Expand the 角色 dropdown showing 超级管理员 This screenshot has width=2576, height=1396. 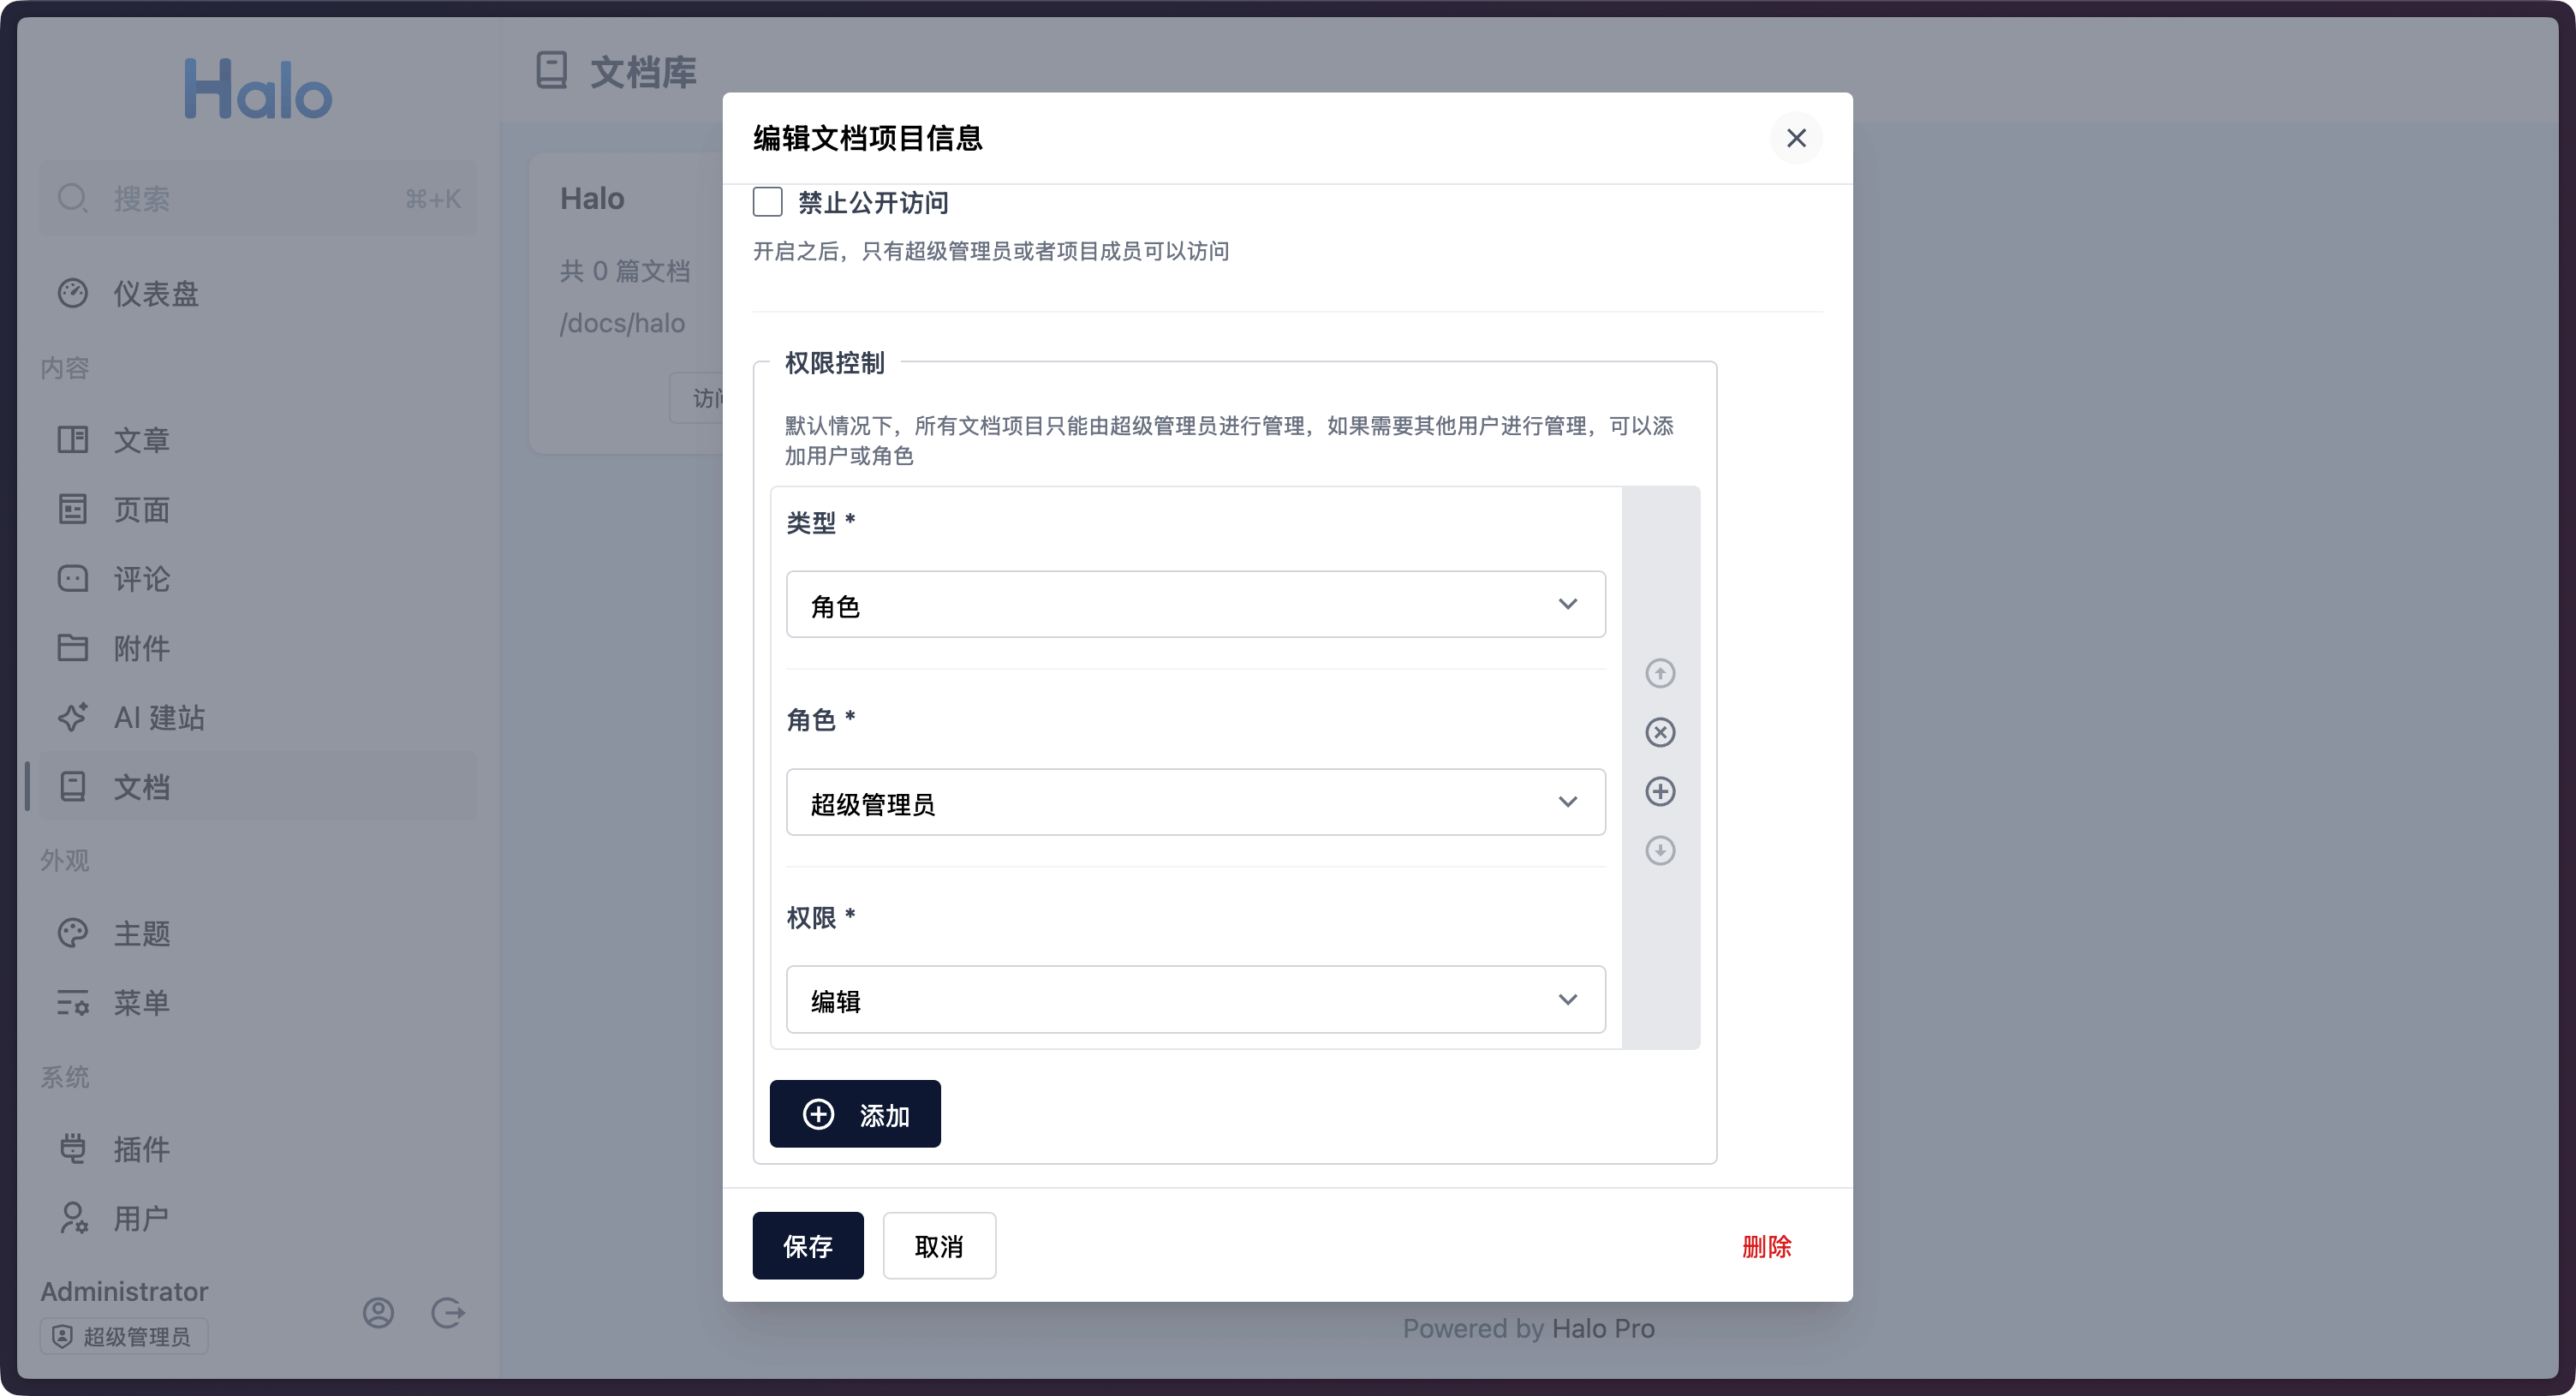[1195, 802]
